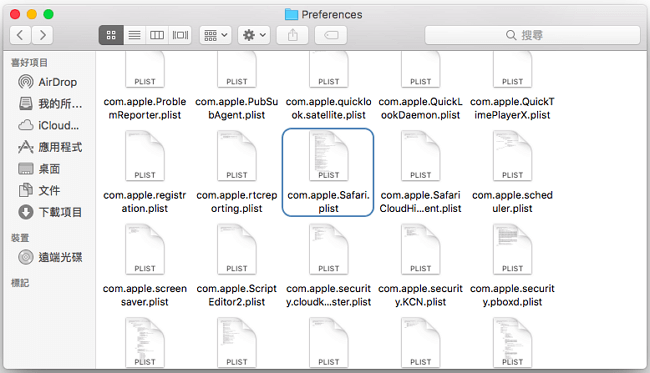650x373 pixels.
Task: Select com.apple.registration.plist file icon
Action: pyautogui.click(x=145, y=156)
